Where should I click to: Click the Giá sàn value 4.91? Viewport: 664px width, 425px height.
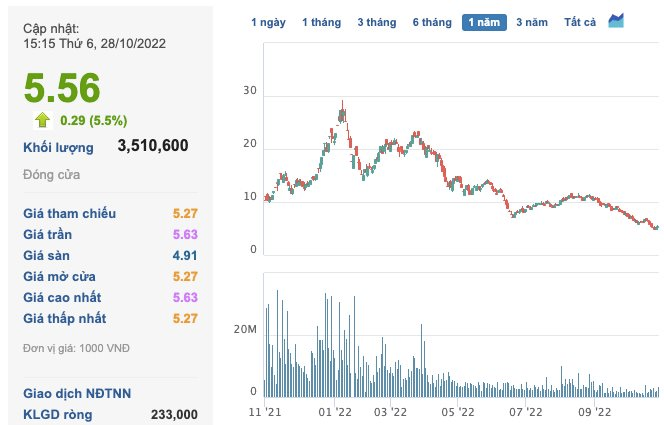pos(185,255)
